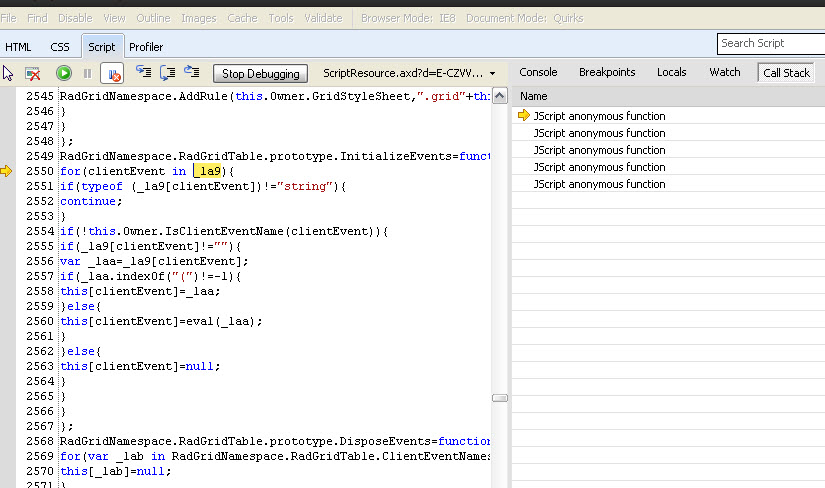Open the Tools menu
The image size is (825, 488).
point(281,18)
